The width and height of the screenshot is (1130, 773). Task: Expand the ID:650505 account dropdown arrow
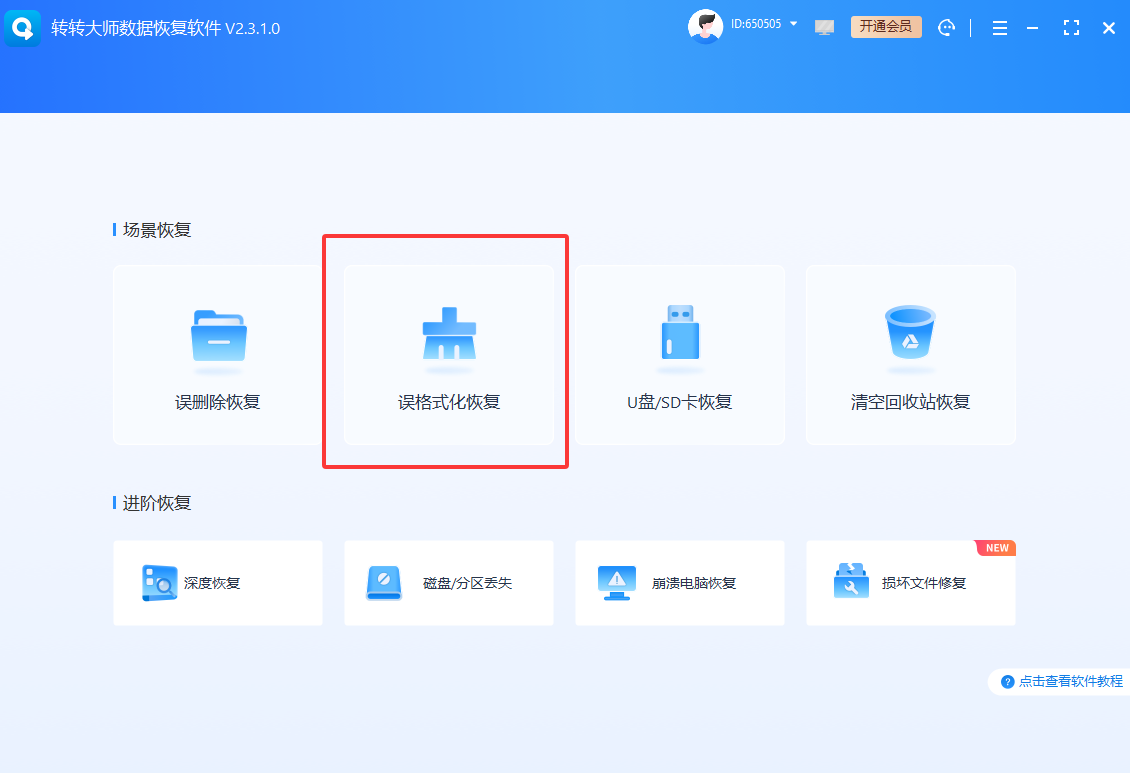793,24
